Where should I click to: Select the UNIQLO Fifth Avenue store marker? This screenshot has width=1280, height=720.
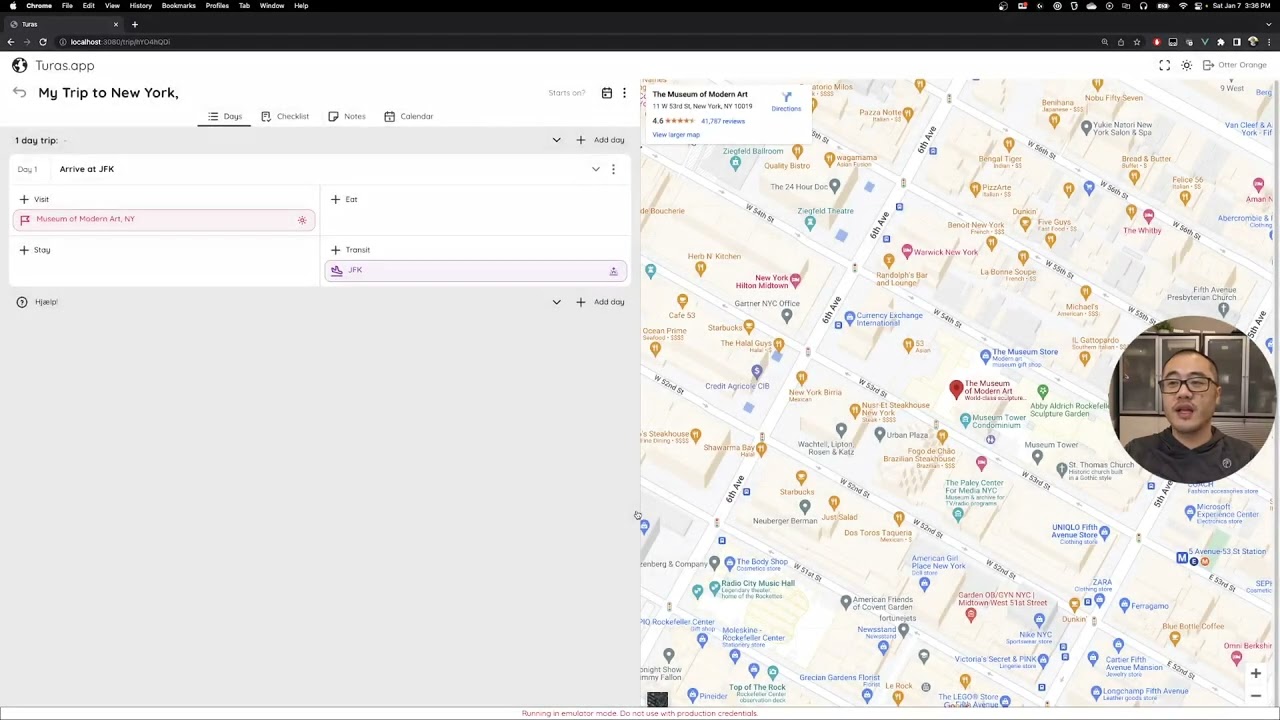tap(1104, 533)
